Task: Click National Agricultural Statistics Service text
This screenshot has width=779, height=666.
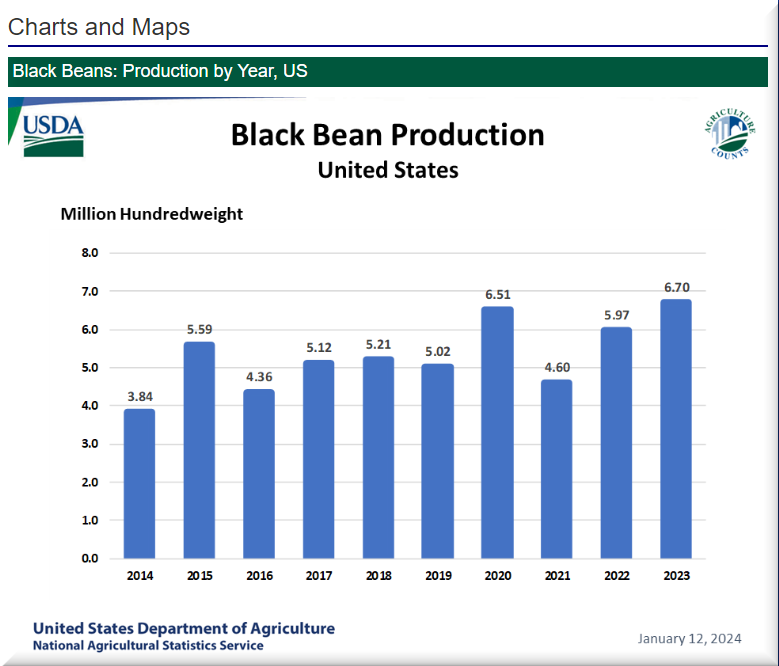Action: [x=148, y=646]
